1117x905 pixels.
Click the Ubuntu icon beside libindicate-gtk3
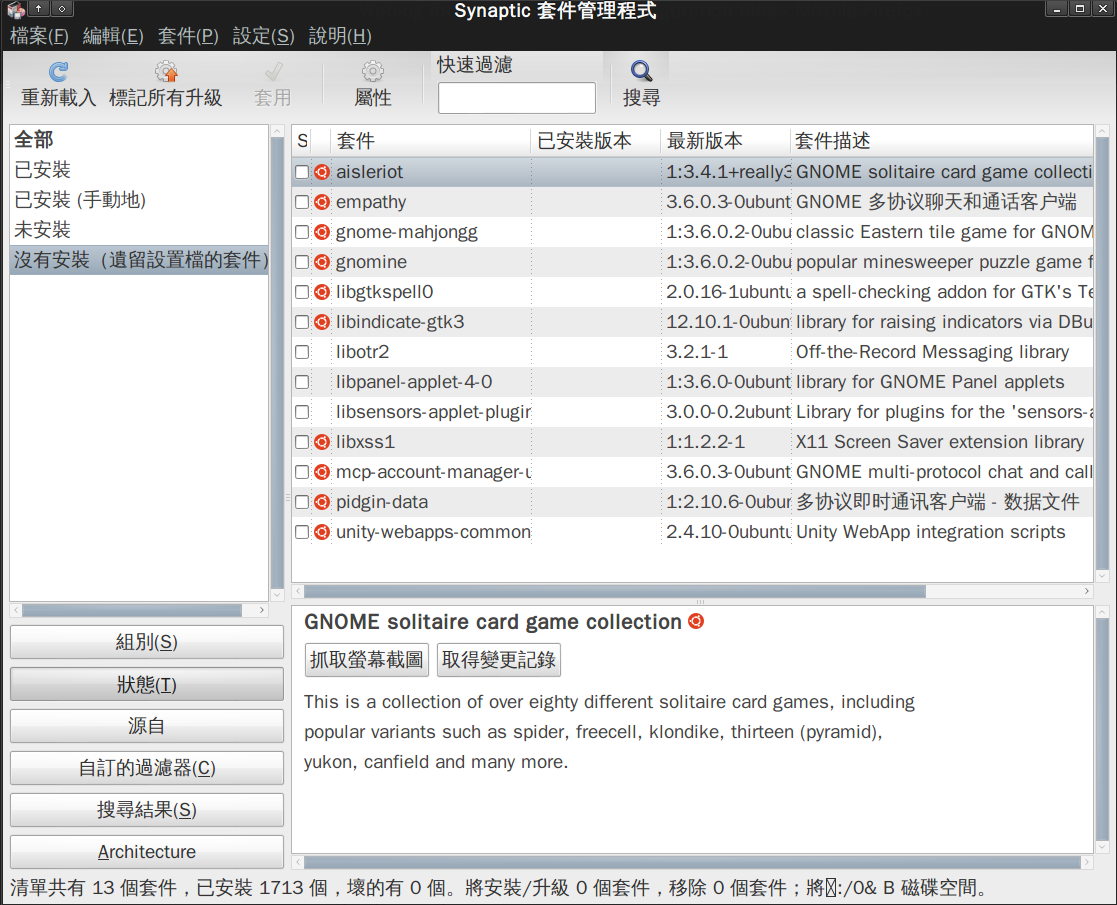coord(322,321)
